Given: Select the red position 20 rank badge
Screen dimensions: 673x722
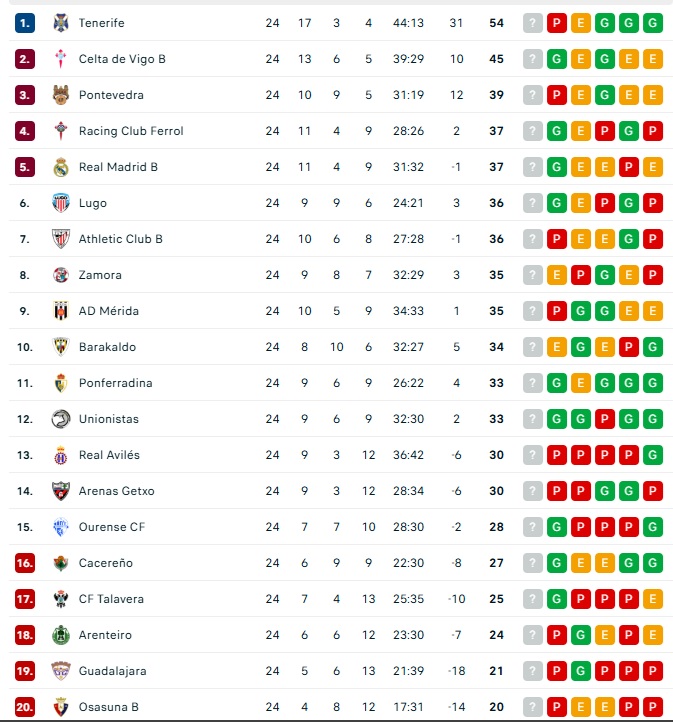Looking at the screenshot, I should [25, 707].
